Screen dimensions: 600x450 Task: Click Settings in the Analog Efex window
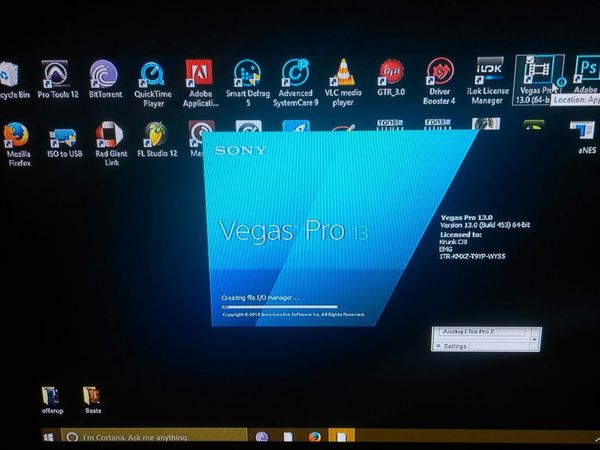point(455,346)
